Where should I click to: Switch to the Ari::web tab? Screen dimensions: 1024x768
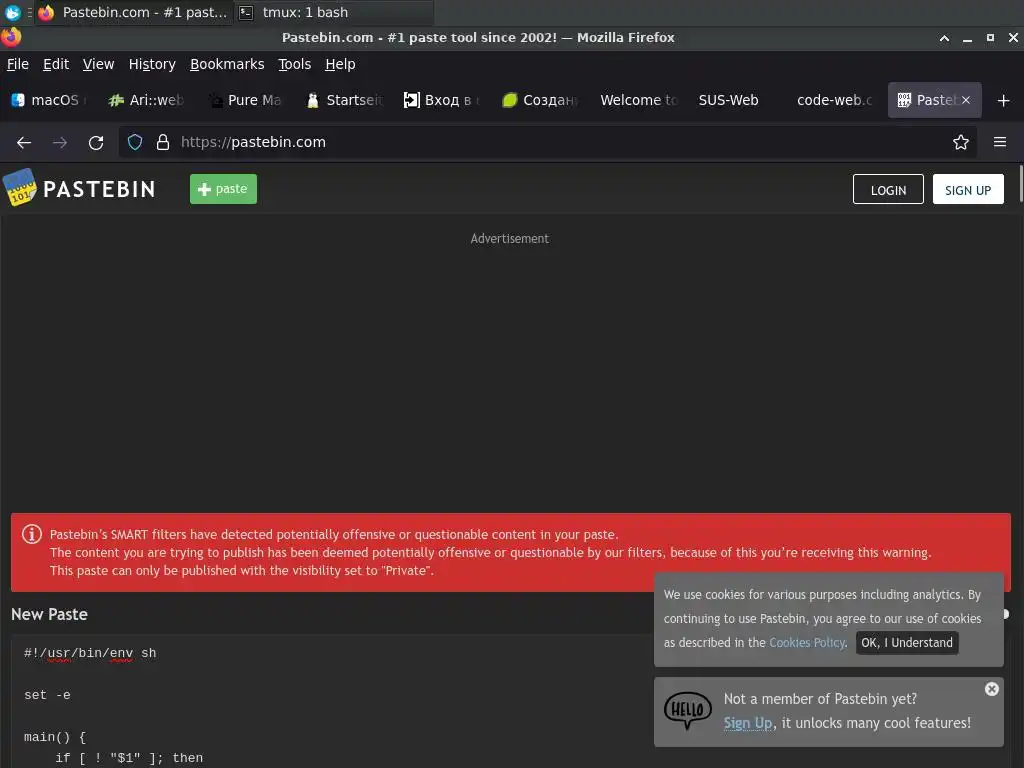[148, 100]
